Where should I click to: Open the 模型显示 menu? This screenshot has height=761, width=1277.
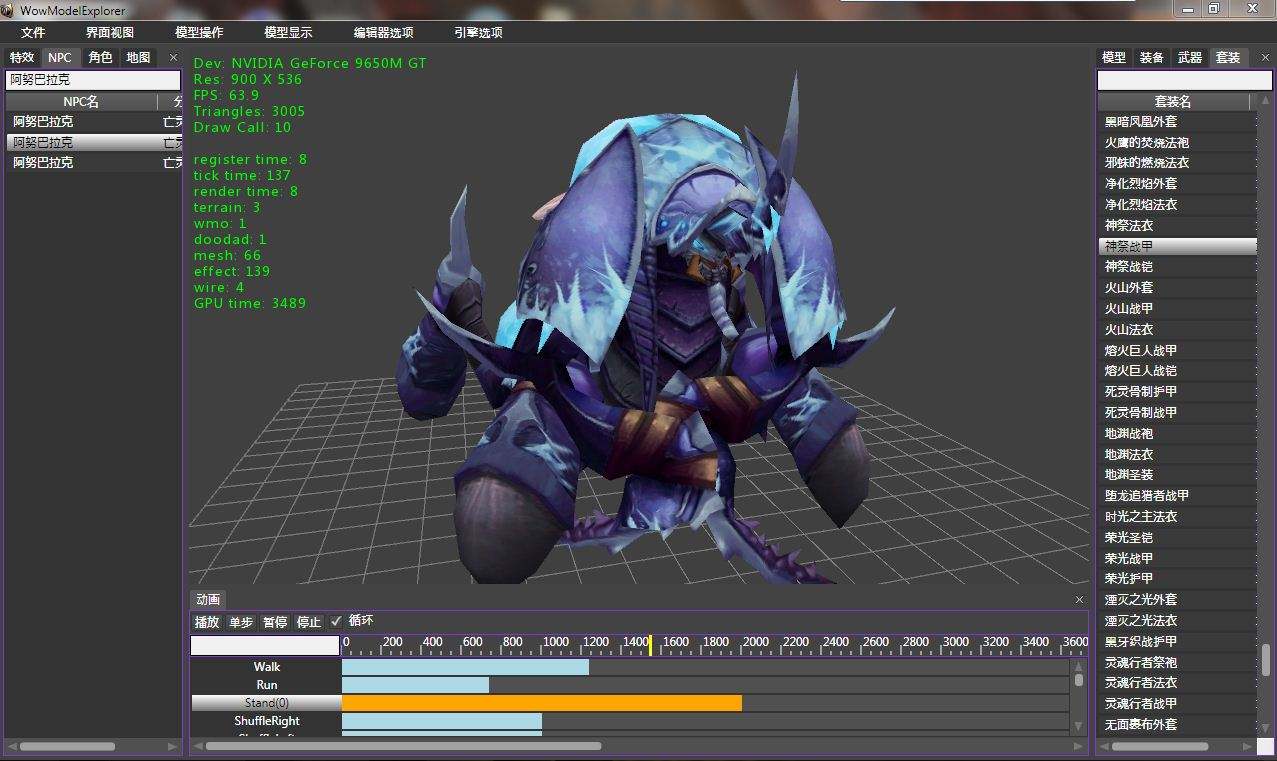click(x=288, y=32)
